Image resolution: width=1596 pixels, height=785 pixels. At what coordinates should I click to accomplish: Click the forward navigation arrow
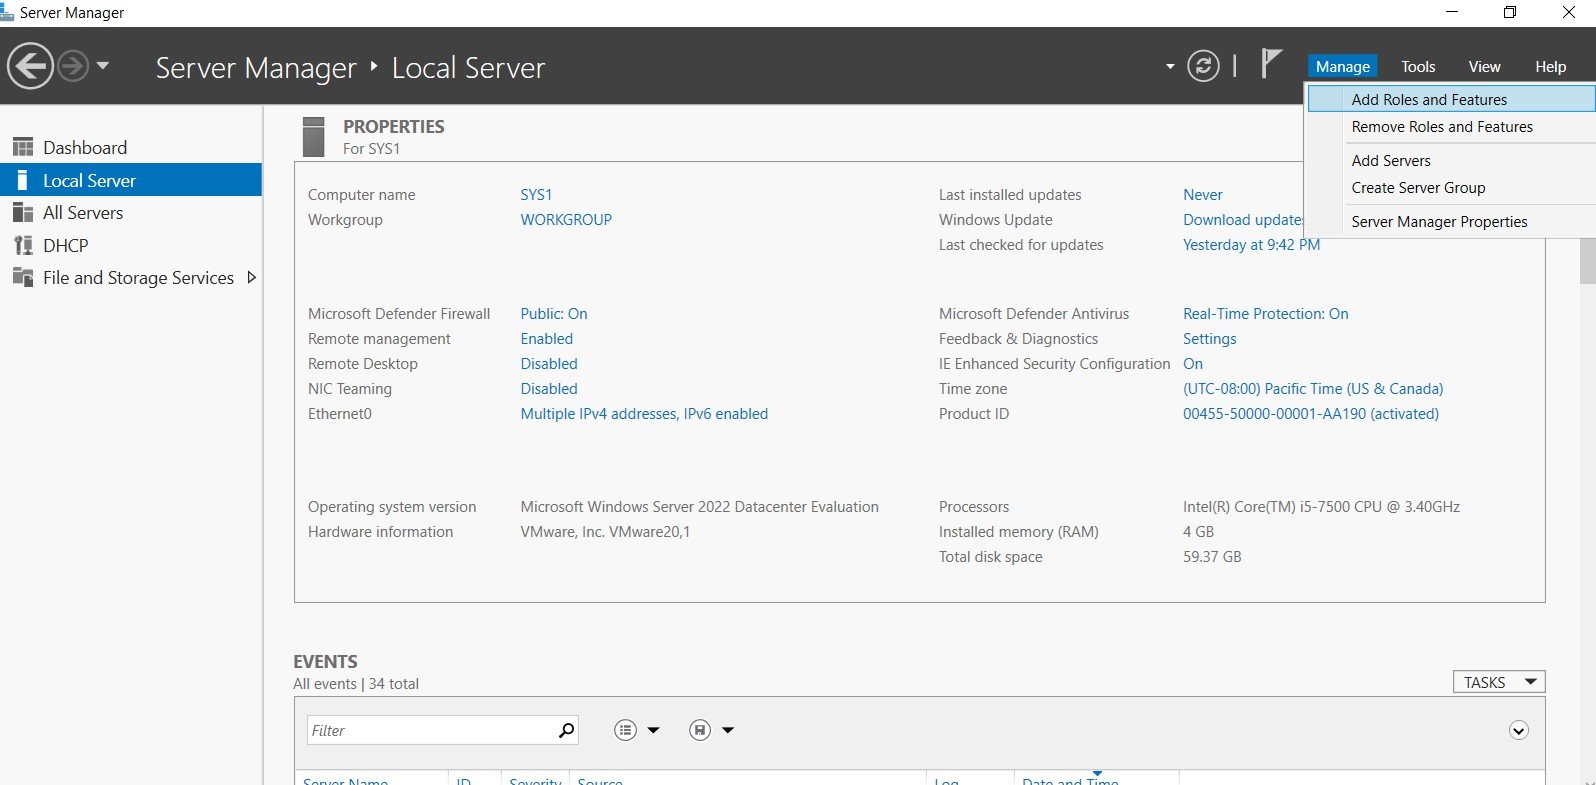[72, 66]
